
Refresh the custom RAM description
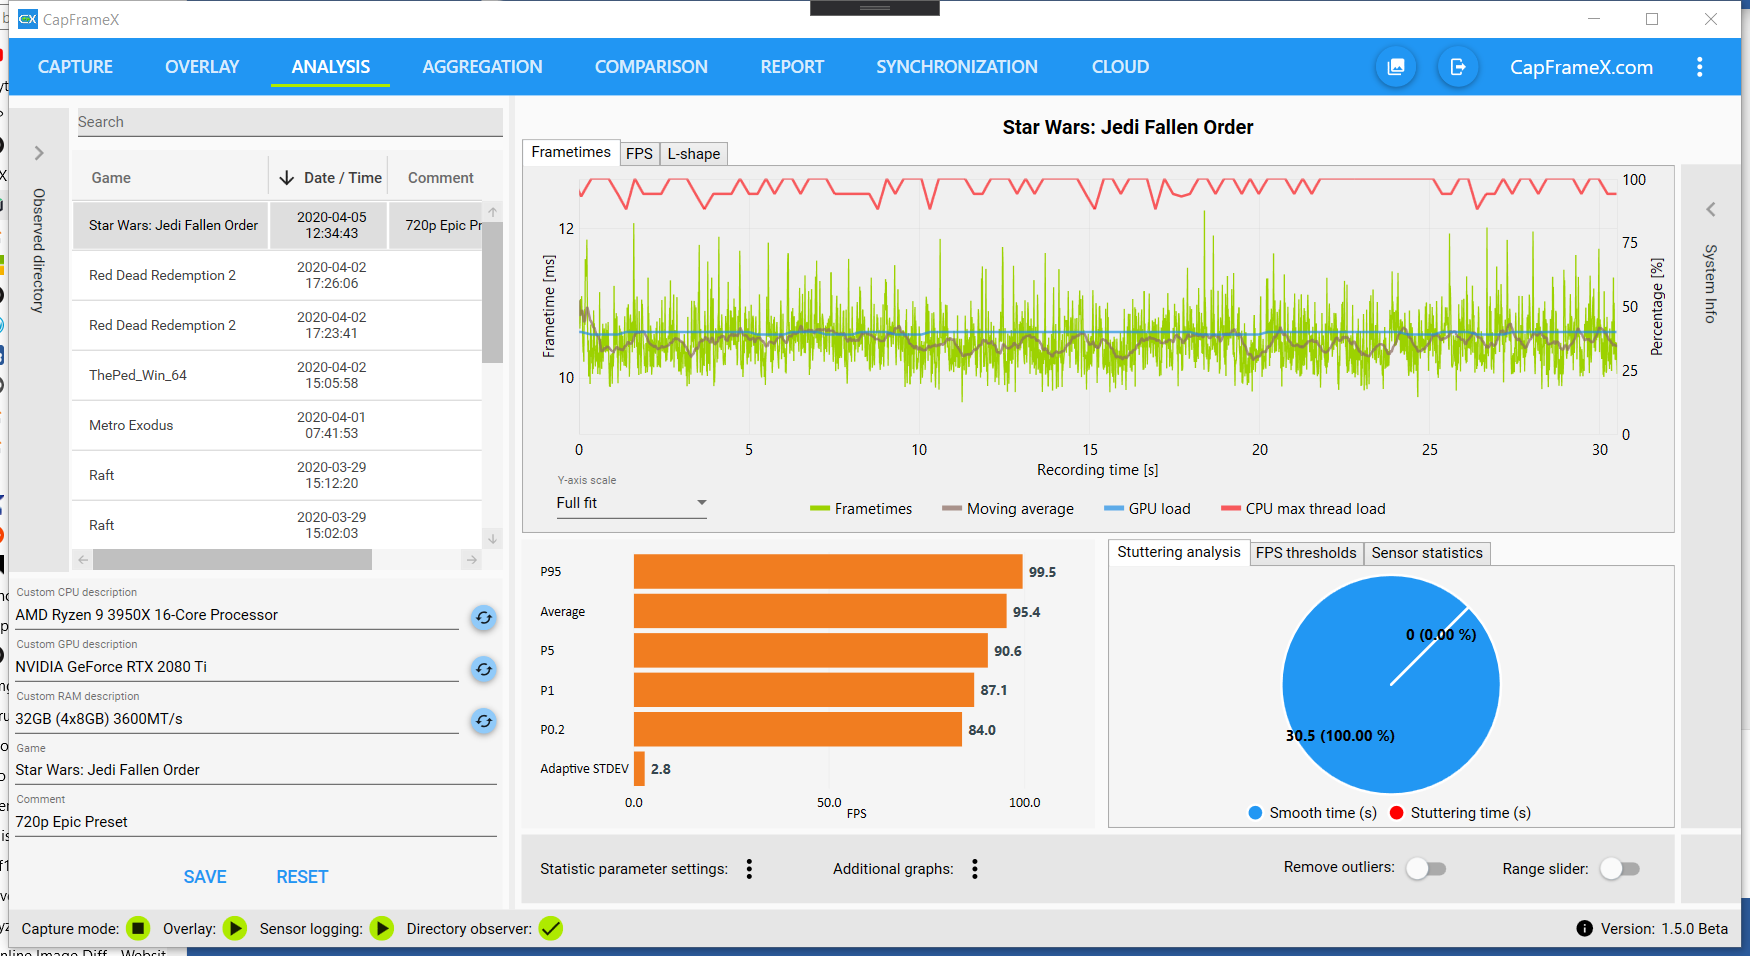point(484,721)
